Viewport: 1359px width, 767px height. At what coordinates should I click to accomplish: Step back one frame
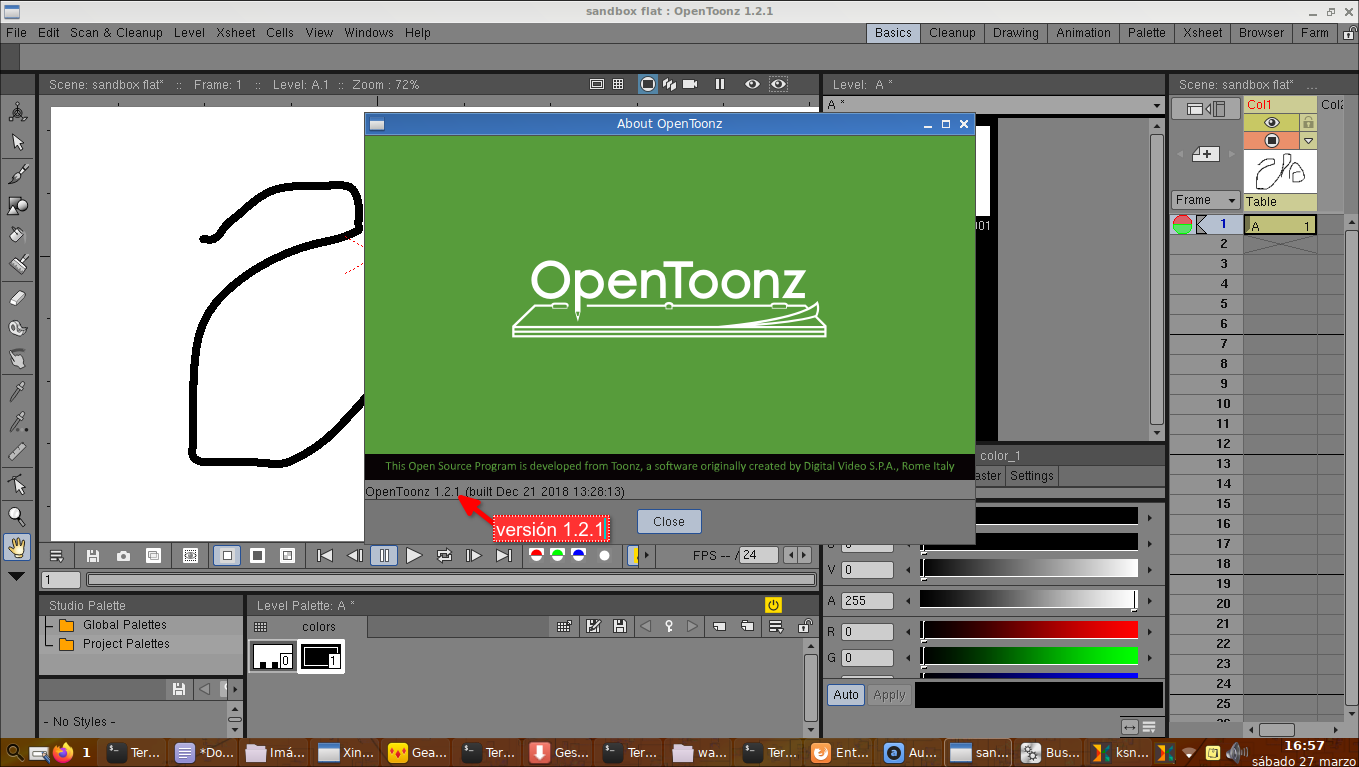tap(354, 555)
